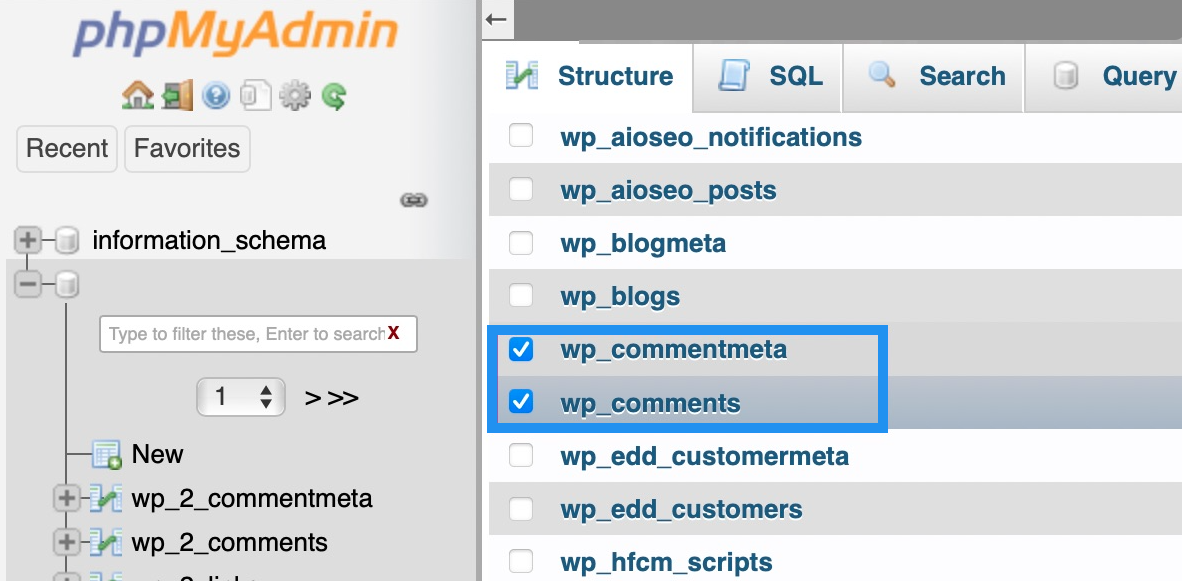Open the wp_edd_customermeta table link
Image resolution: width=1182 pixels, height=581 pixels.
(x=704, y=457)
